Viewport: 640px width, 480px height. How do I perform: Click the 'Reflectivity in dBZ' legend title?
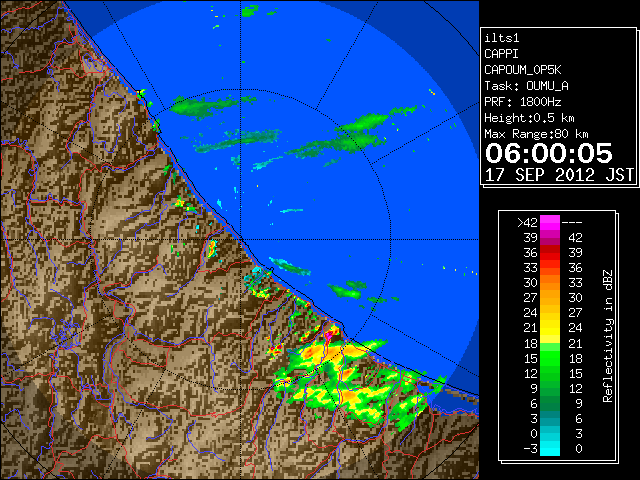point(607,336)
